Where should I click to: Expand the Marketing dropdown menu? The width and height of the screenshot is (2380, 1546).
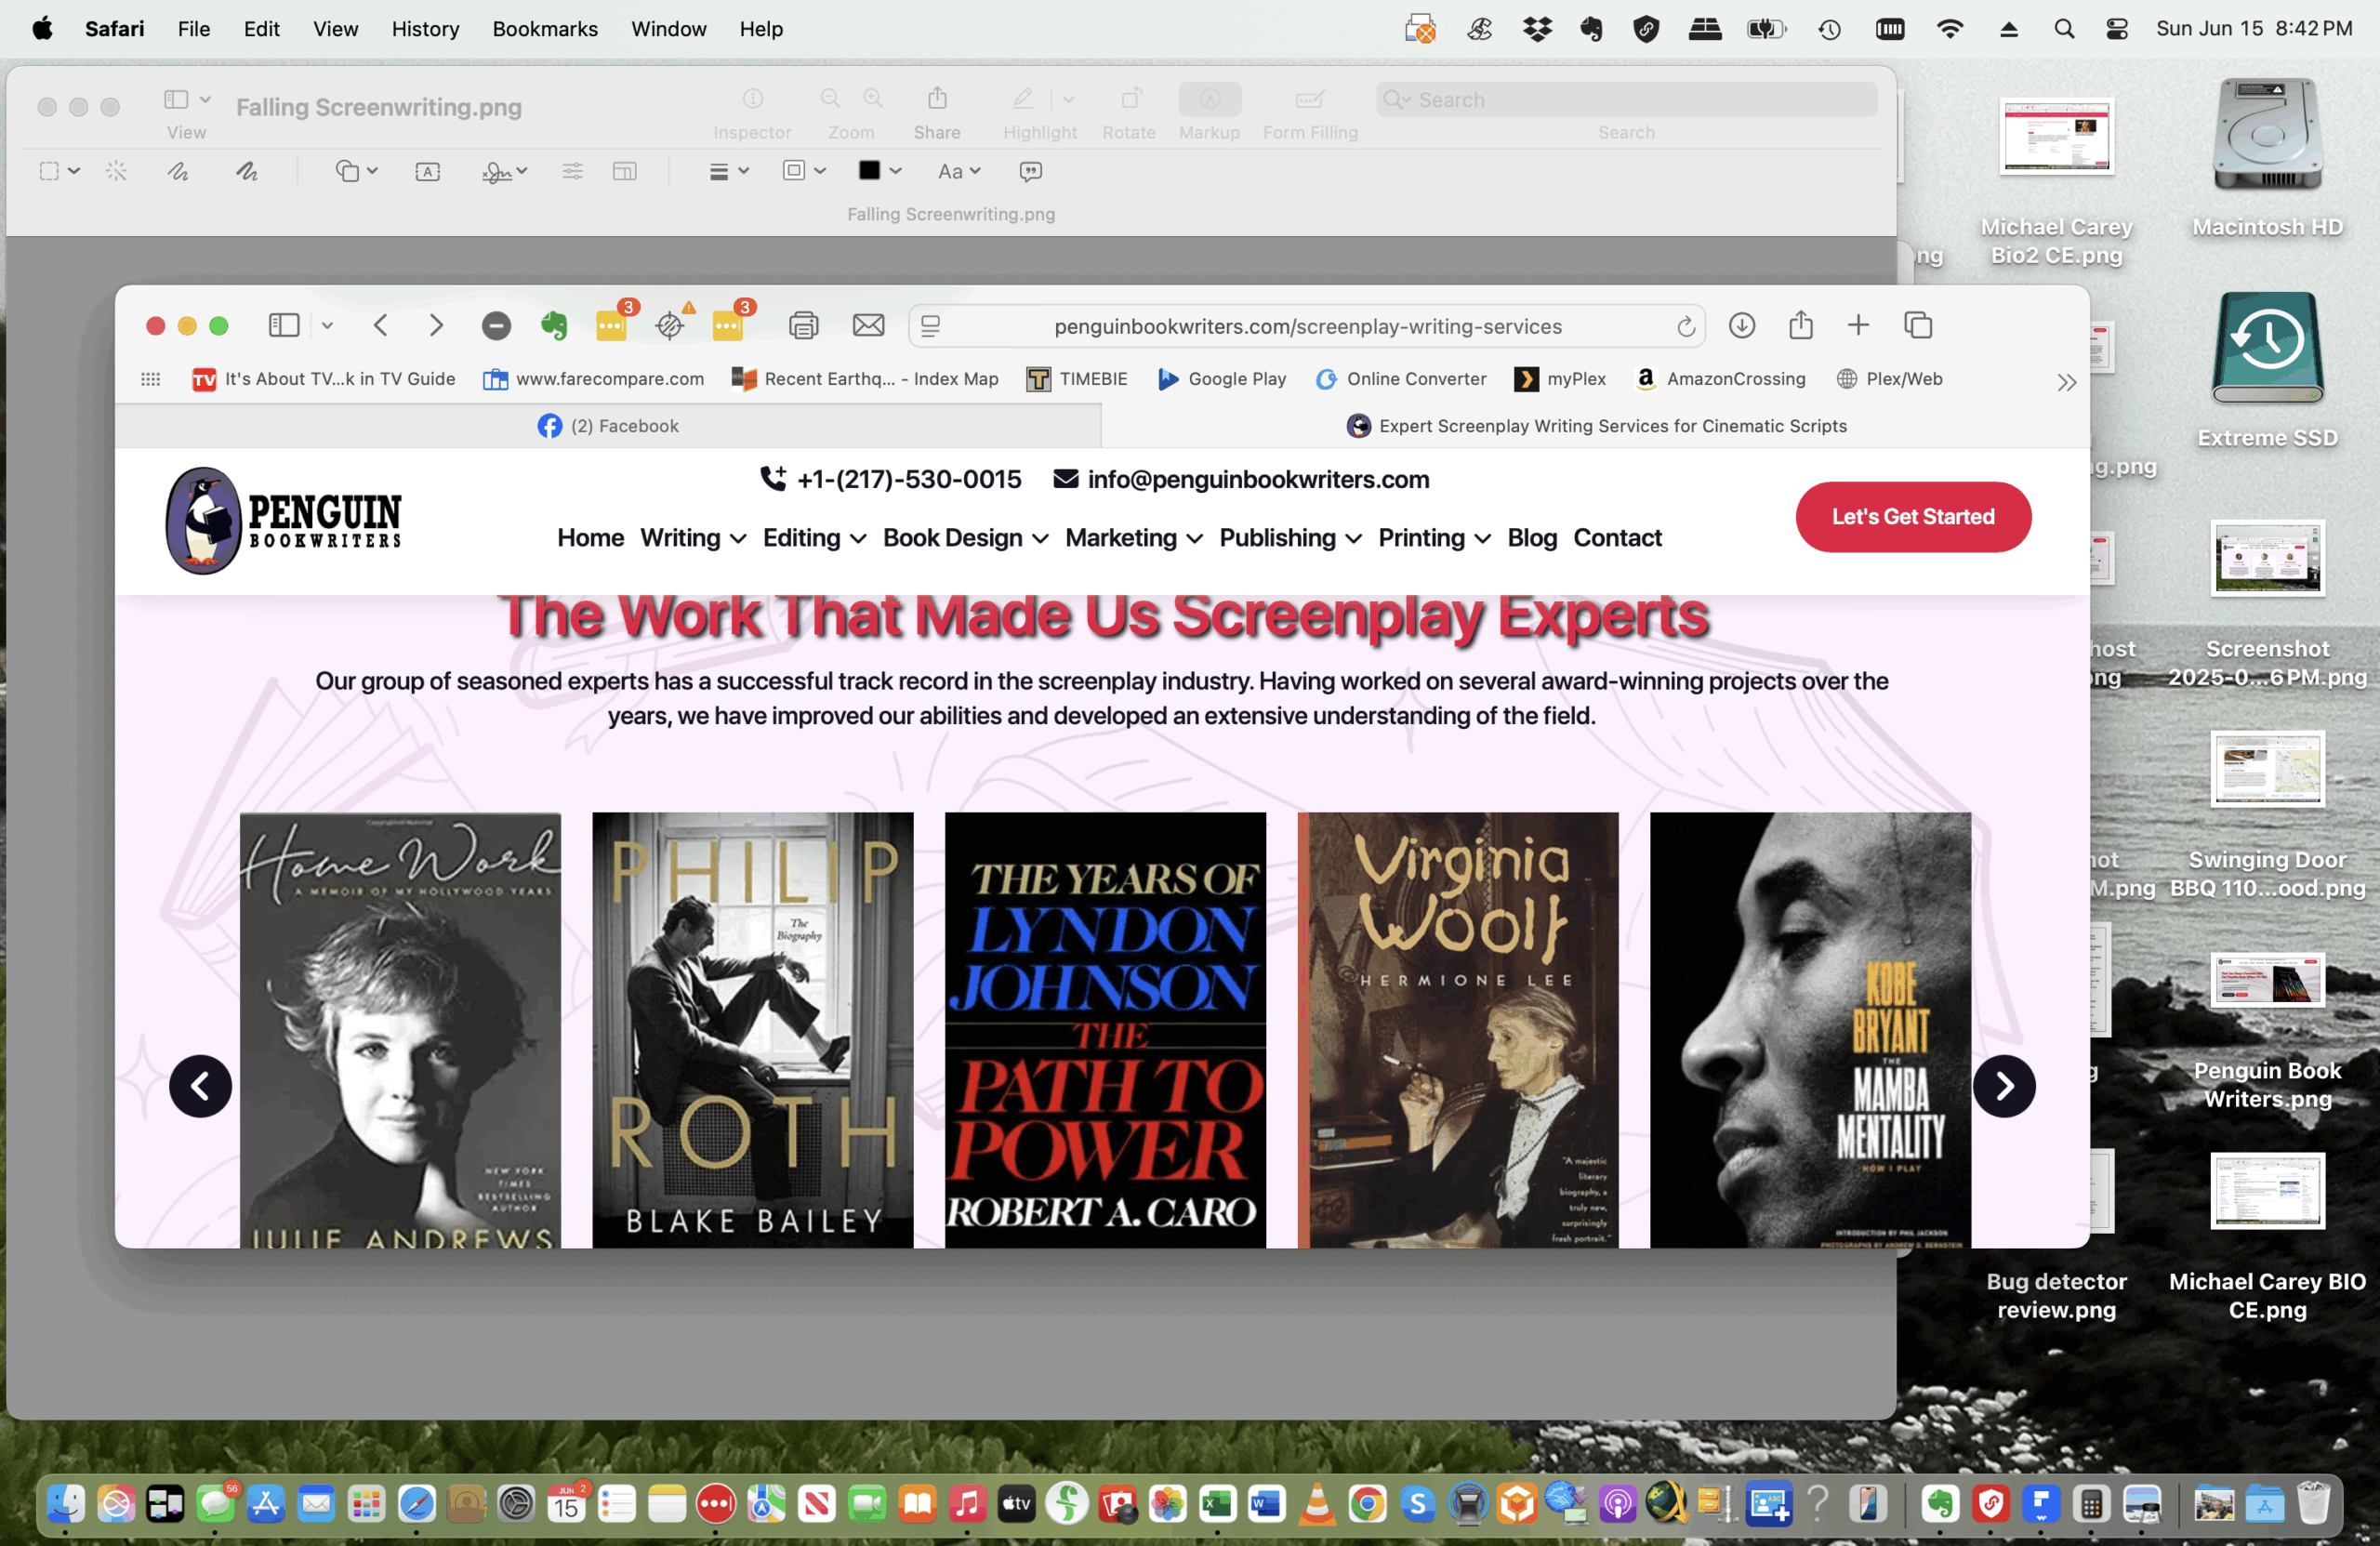pyautogui.click(x=1133, y=538)
